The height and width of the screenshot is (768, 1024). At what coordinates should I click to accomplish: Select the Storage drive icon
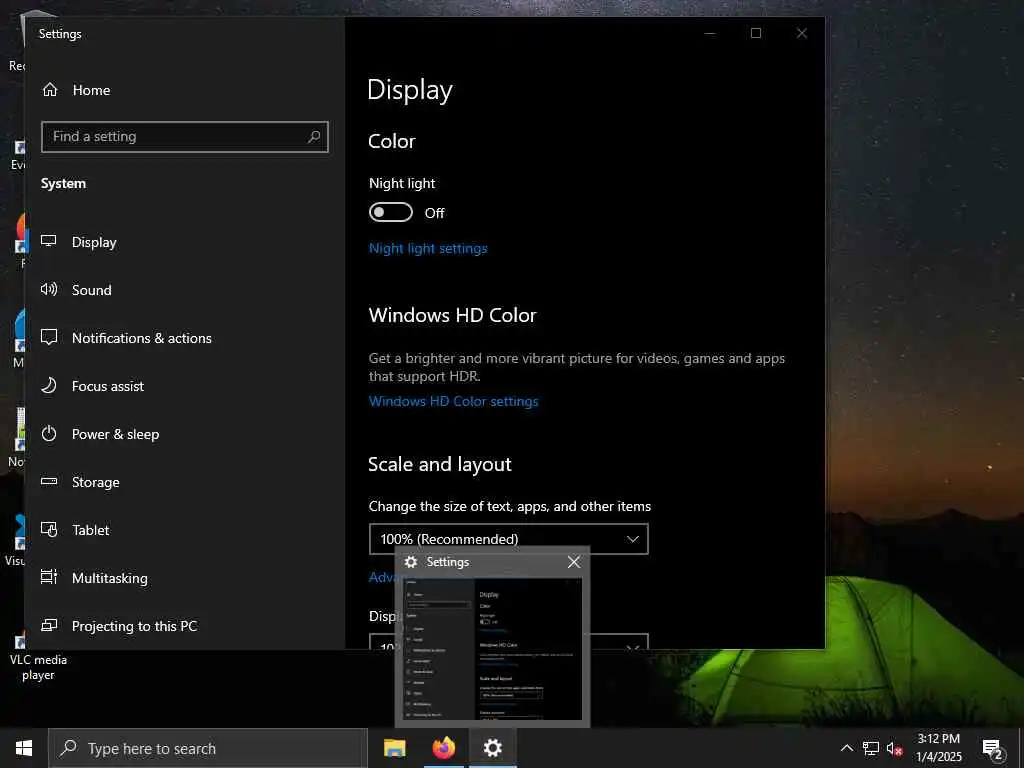point(49,481)
